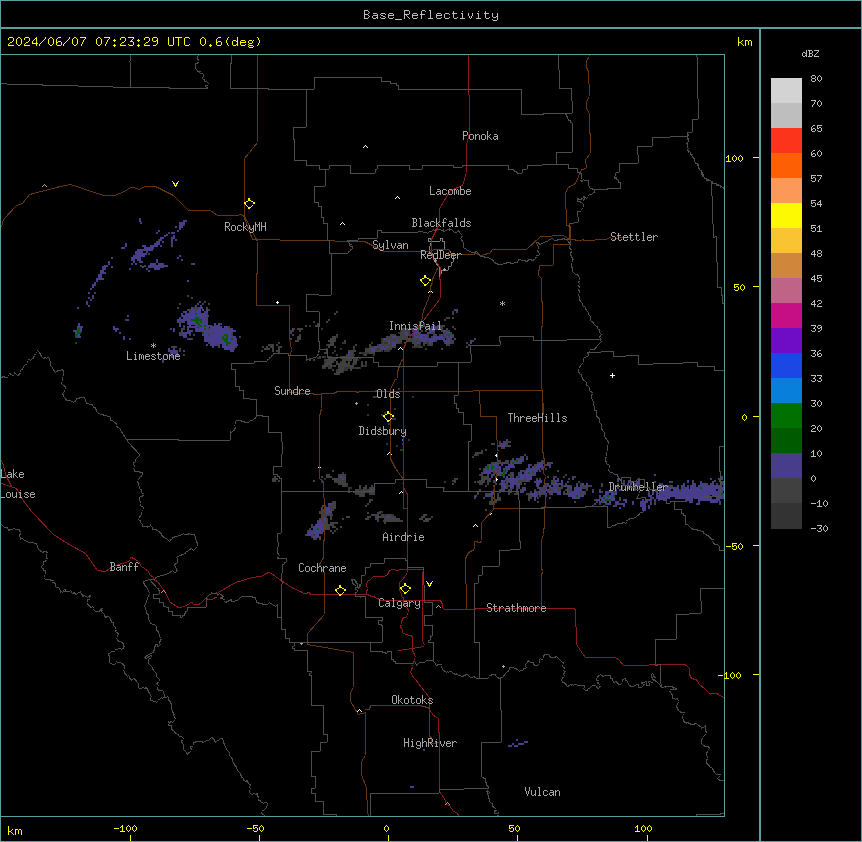The width and height of the screenshot is (862, 842).
Task: Click the white asterisk marker east of Innisfail
Action: [x=502, y=303]
